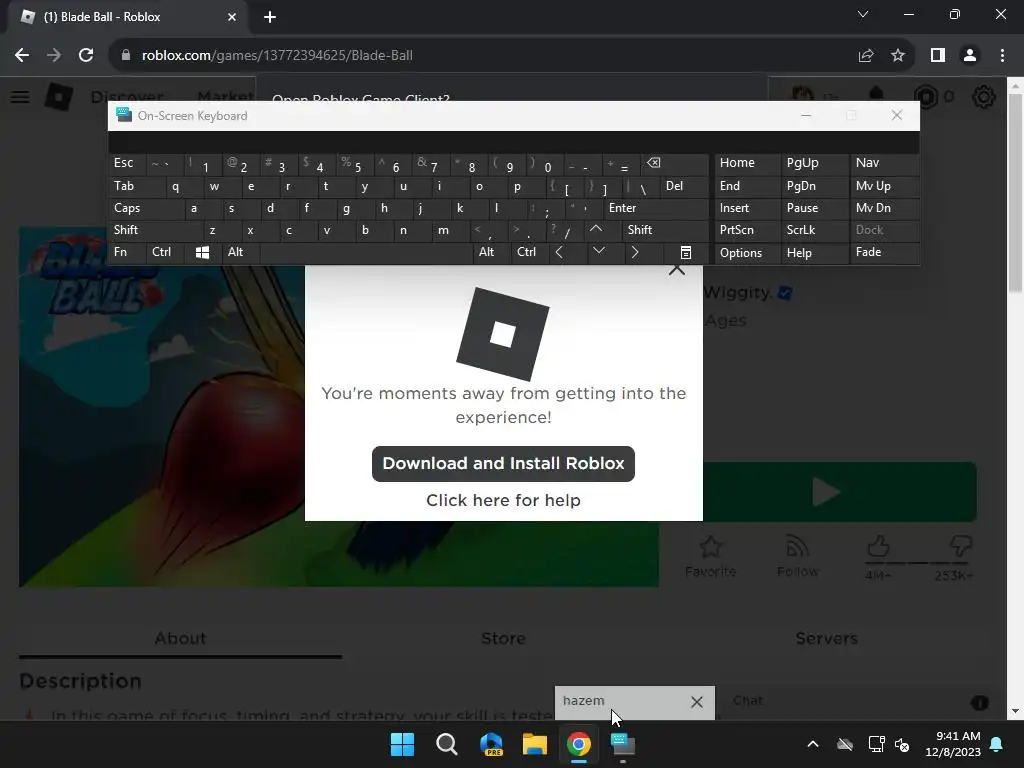Screen dimensions: 1024x768
Task: Open the Windows Start menu
Action: [x=402, y=744]
